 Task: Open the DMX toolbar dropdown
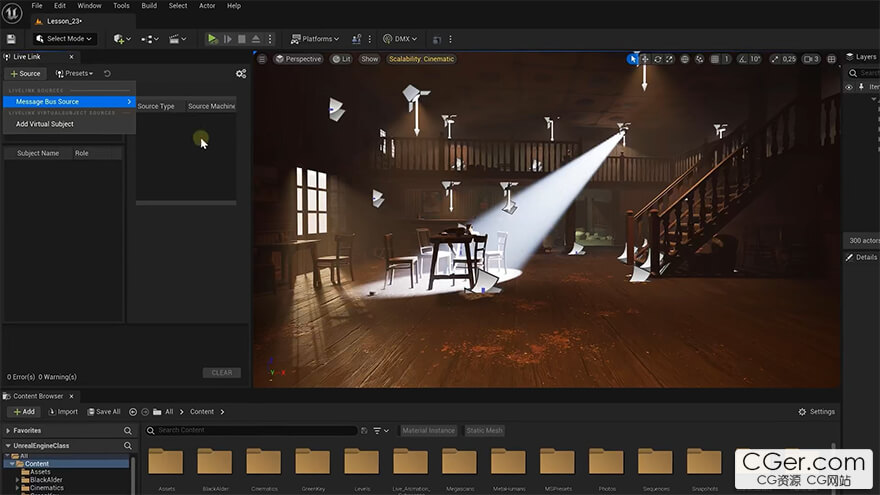(400, 39)
